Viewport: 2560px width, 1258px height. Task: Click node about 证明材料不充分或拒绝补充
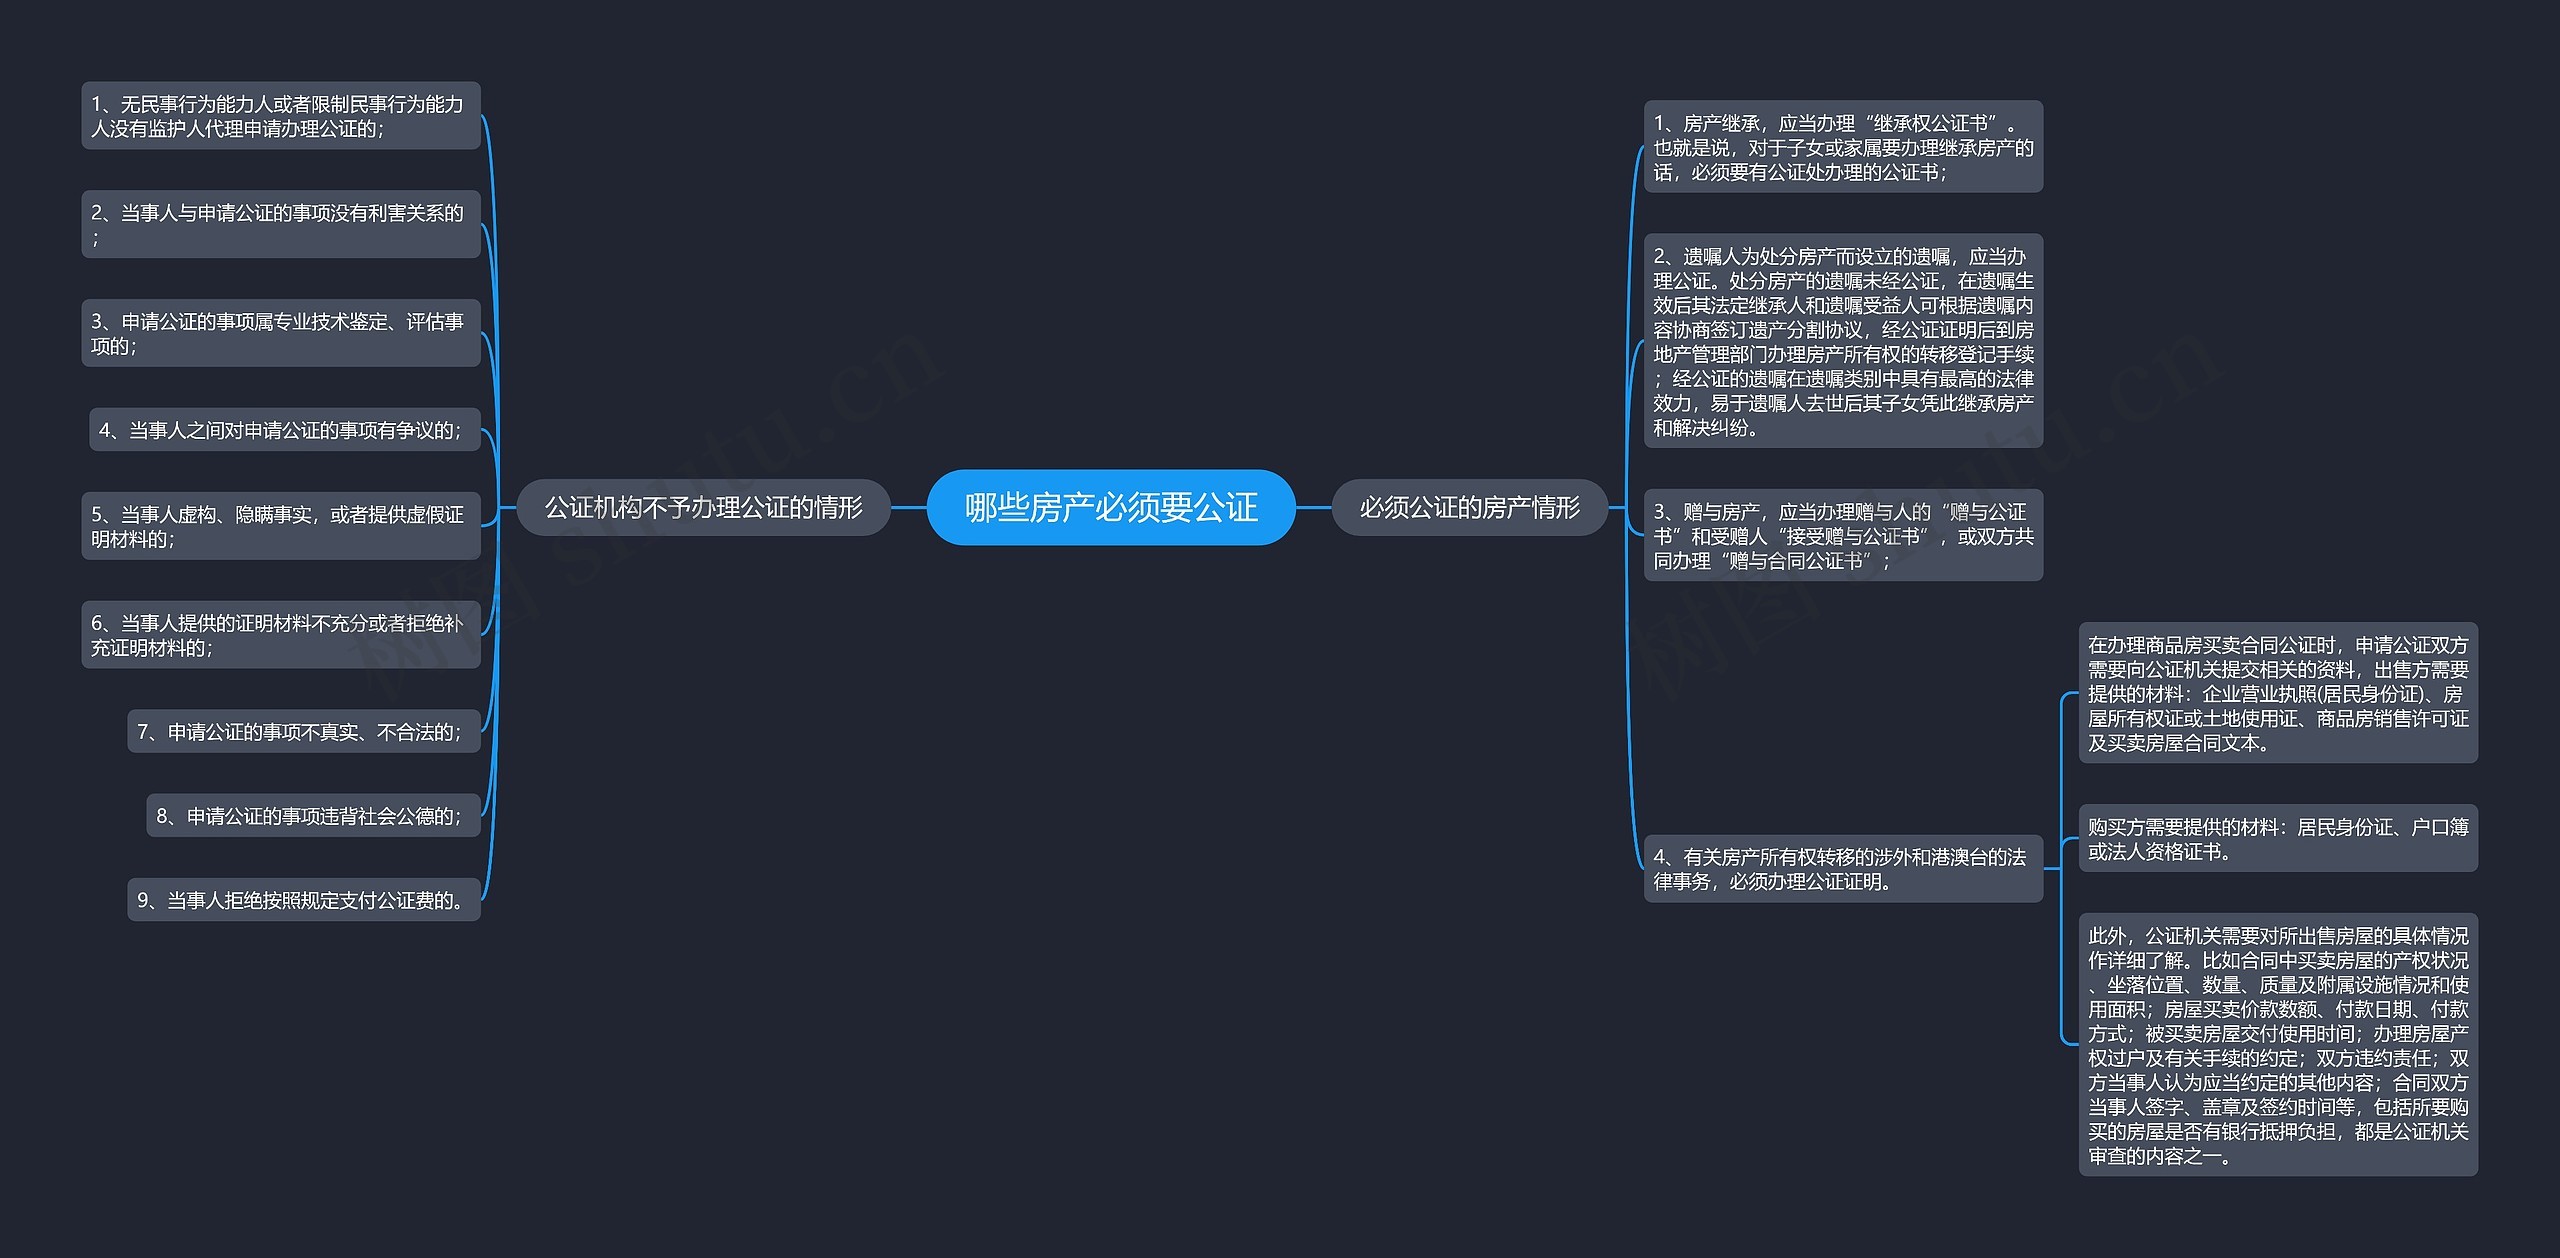[x=280, y=634]
